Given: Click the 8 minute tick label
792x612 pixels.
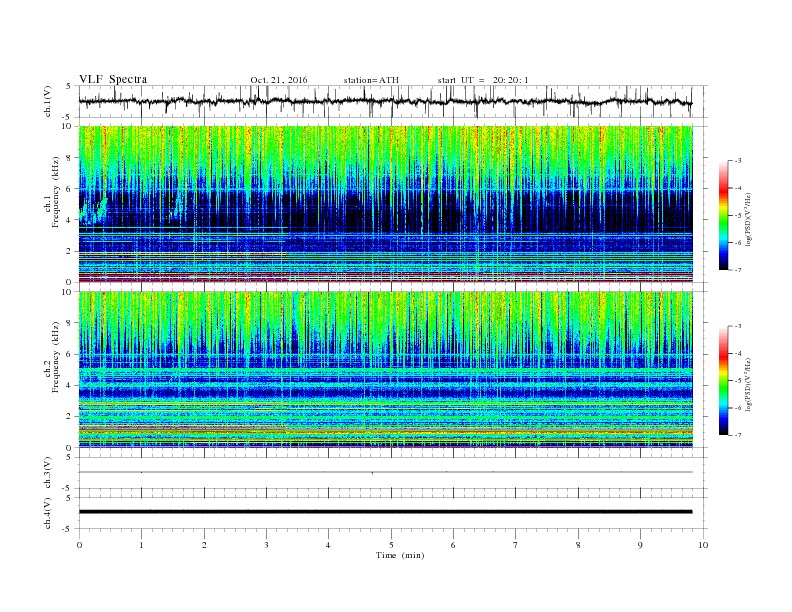Looking at the screenshot, I should click(x=578, y=545).
